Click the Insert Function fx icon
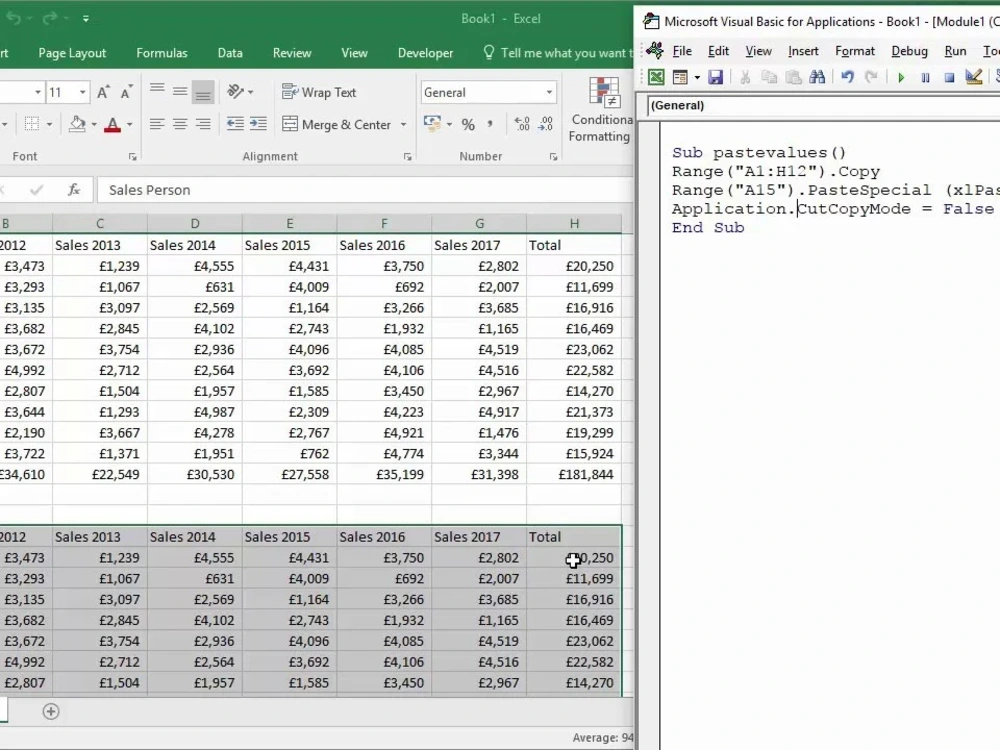1000x750 pixels. [74, 189]
